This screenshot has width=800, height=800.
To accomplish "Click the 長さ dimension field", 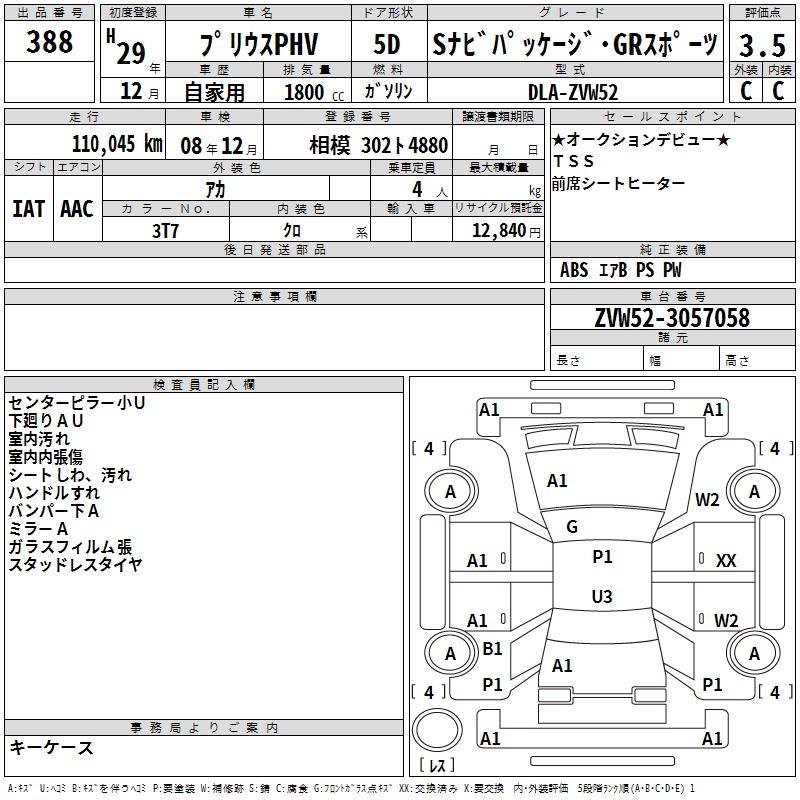I will (596, 360).
